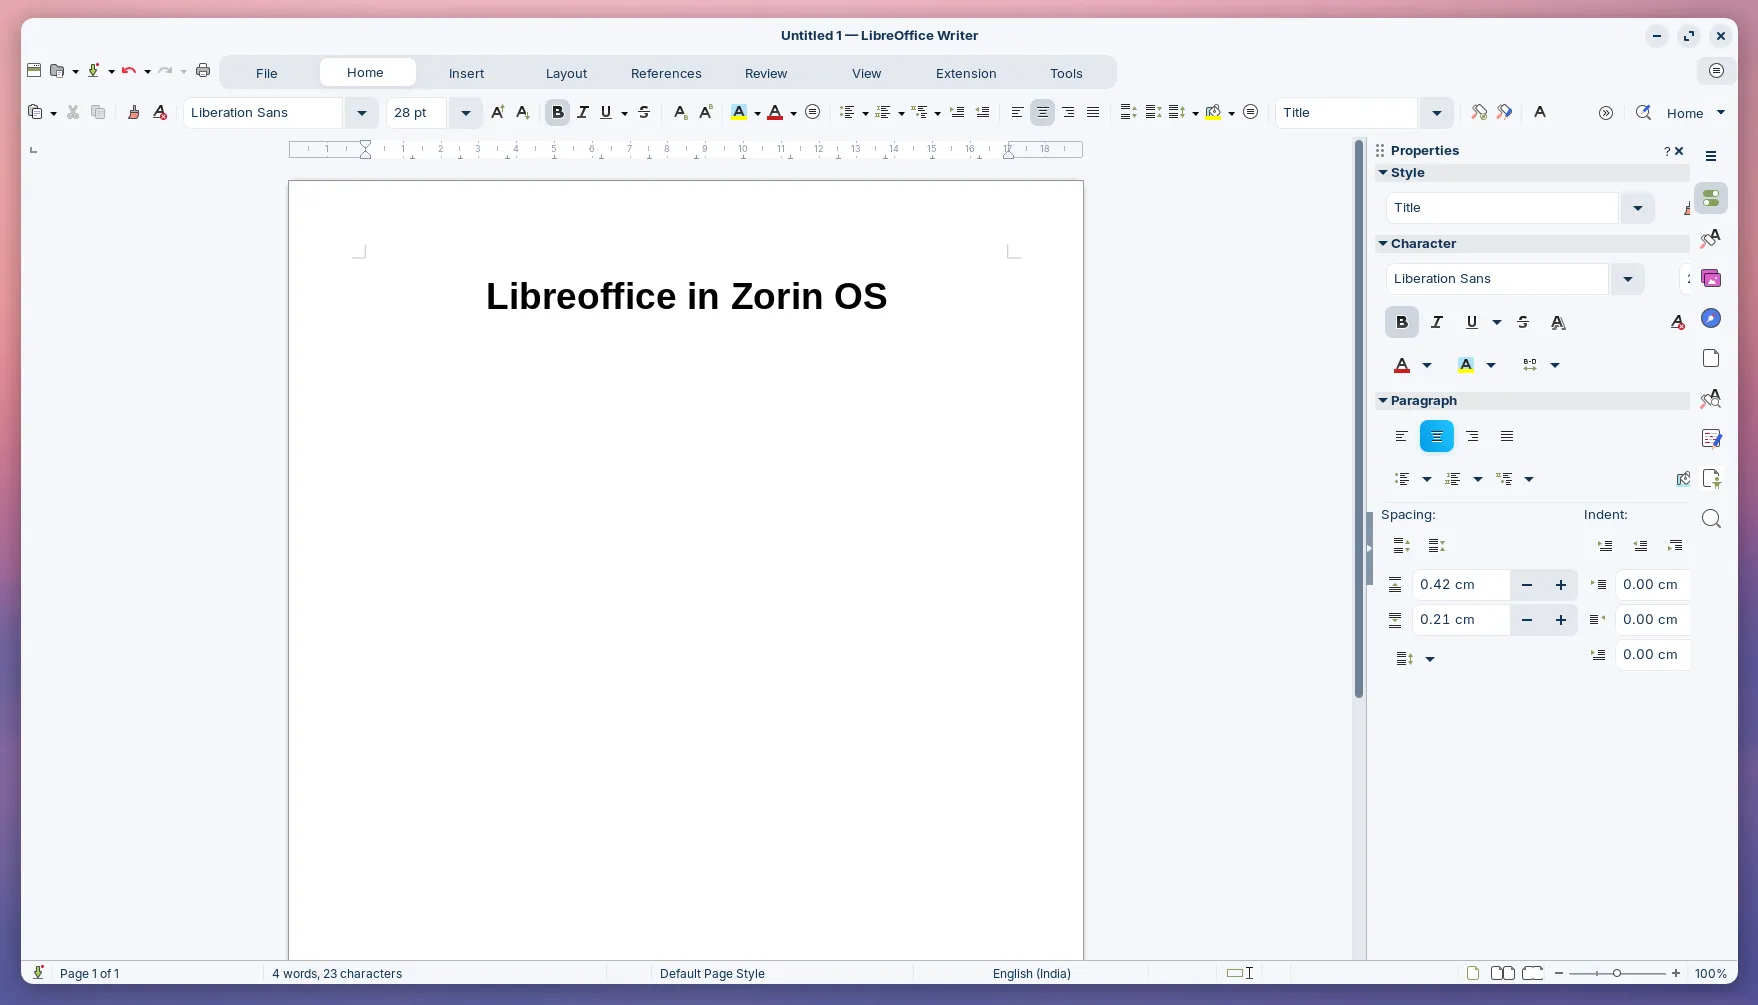
Task: Click the Cut scissors icon
Action: [x=73, y=112]
